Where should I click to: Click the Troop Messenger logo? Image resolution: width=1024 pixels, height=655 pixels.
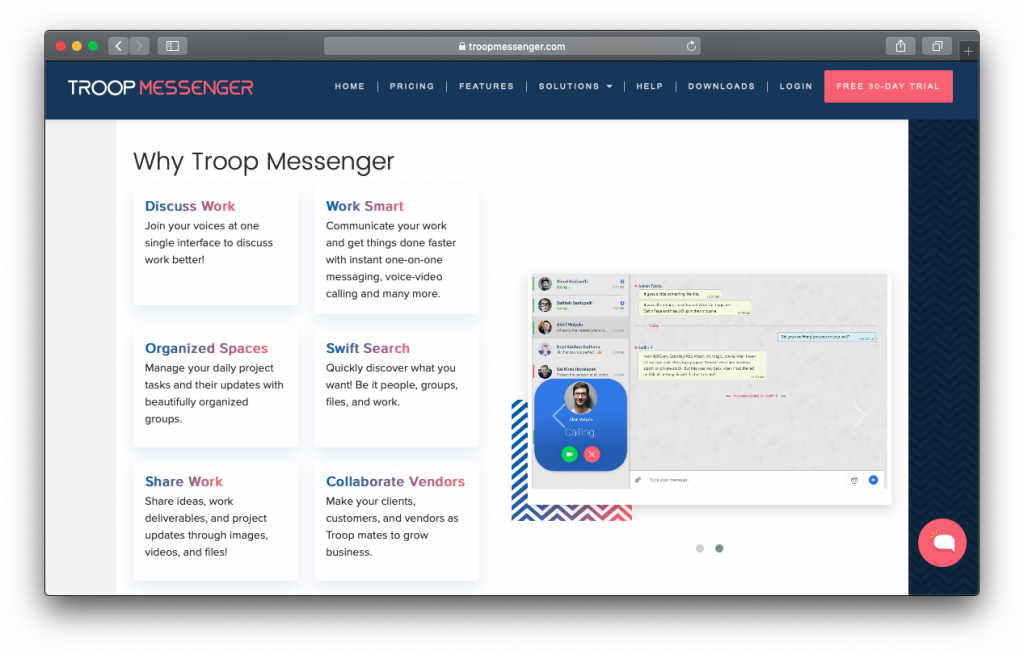pos(161,87)
